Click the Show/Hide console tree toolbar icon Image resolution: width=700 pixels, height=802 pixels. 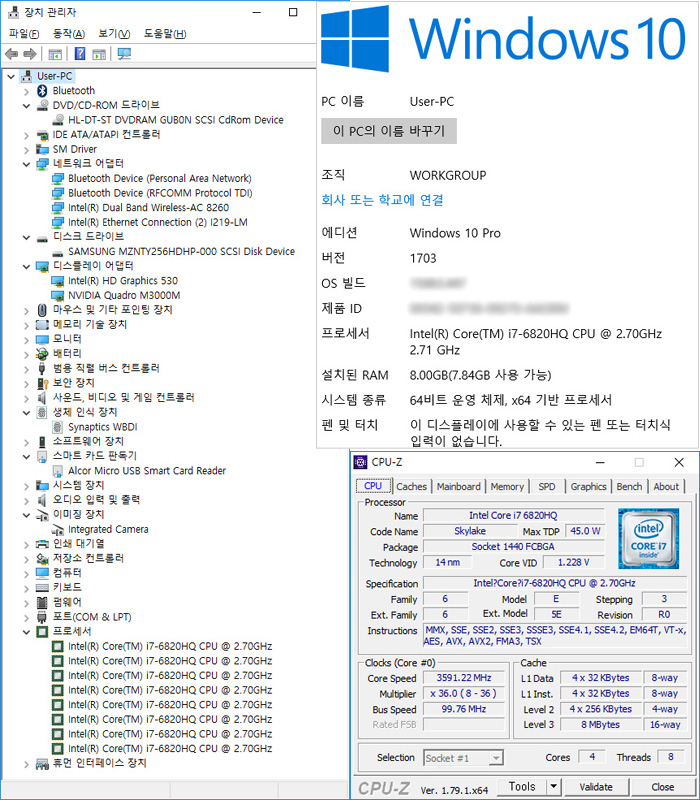55,54
